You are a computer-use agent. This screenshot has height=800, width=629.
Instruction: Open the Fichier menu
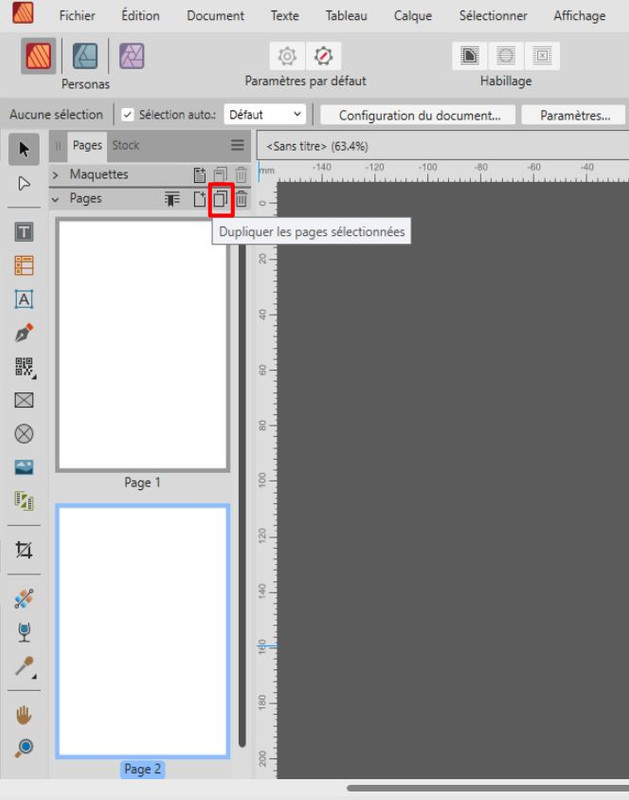77,16
